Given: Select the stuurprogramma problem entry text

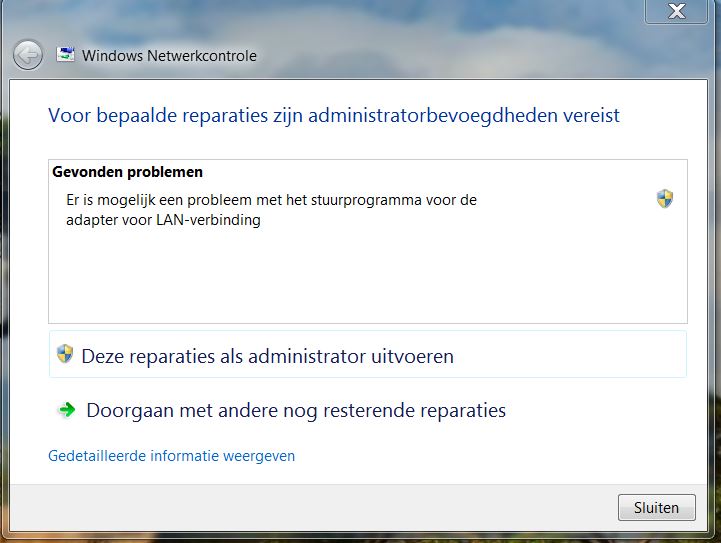Looking at the screenshot, I should click(x=271, y=210).
